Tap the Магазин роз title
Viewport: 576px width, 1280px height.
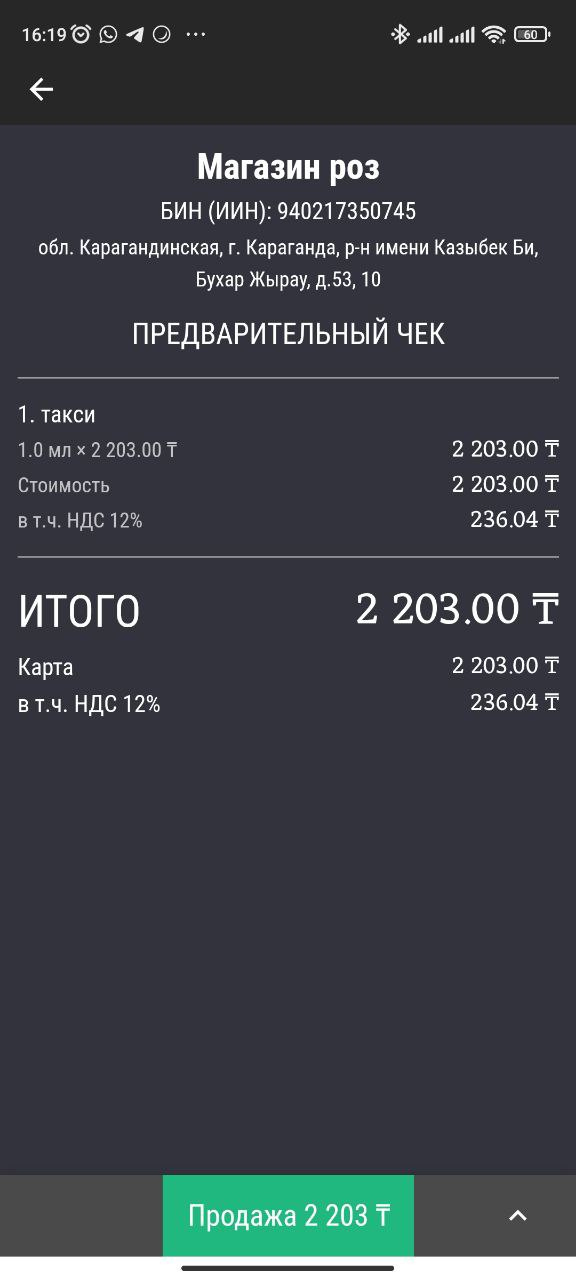[288, 166]
